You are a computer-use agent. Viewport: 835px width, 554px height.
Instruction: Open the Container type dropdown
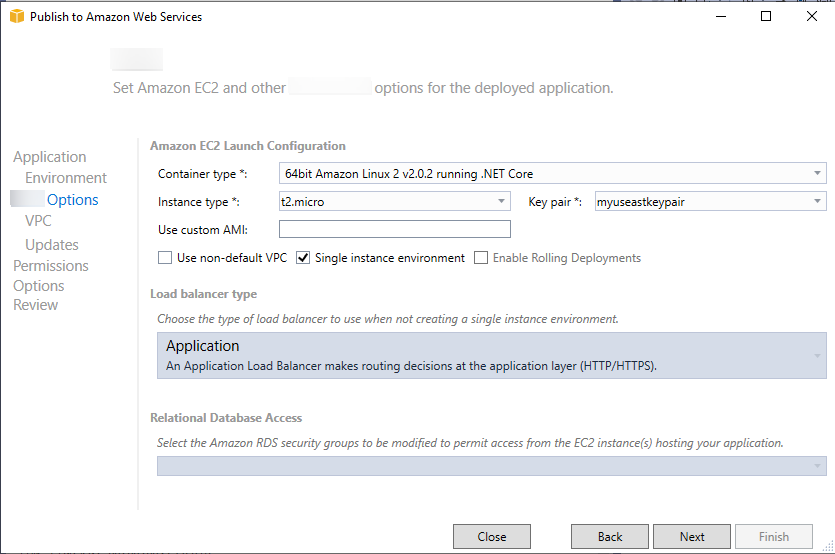click(x=818, y=173)
